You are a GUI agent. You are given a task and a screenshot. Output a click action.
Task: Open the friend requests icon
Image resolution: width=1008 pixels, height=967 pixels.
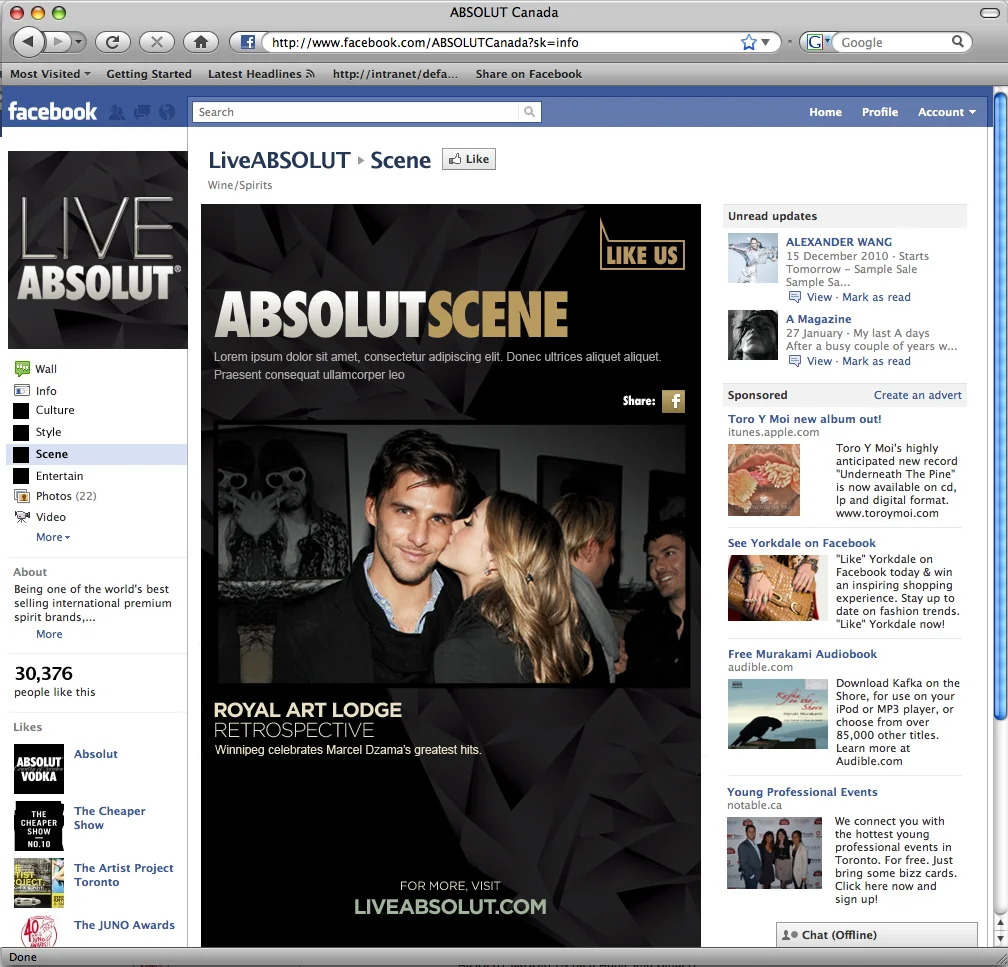click(x=117, y=113)
